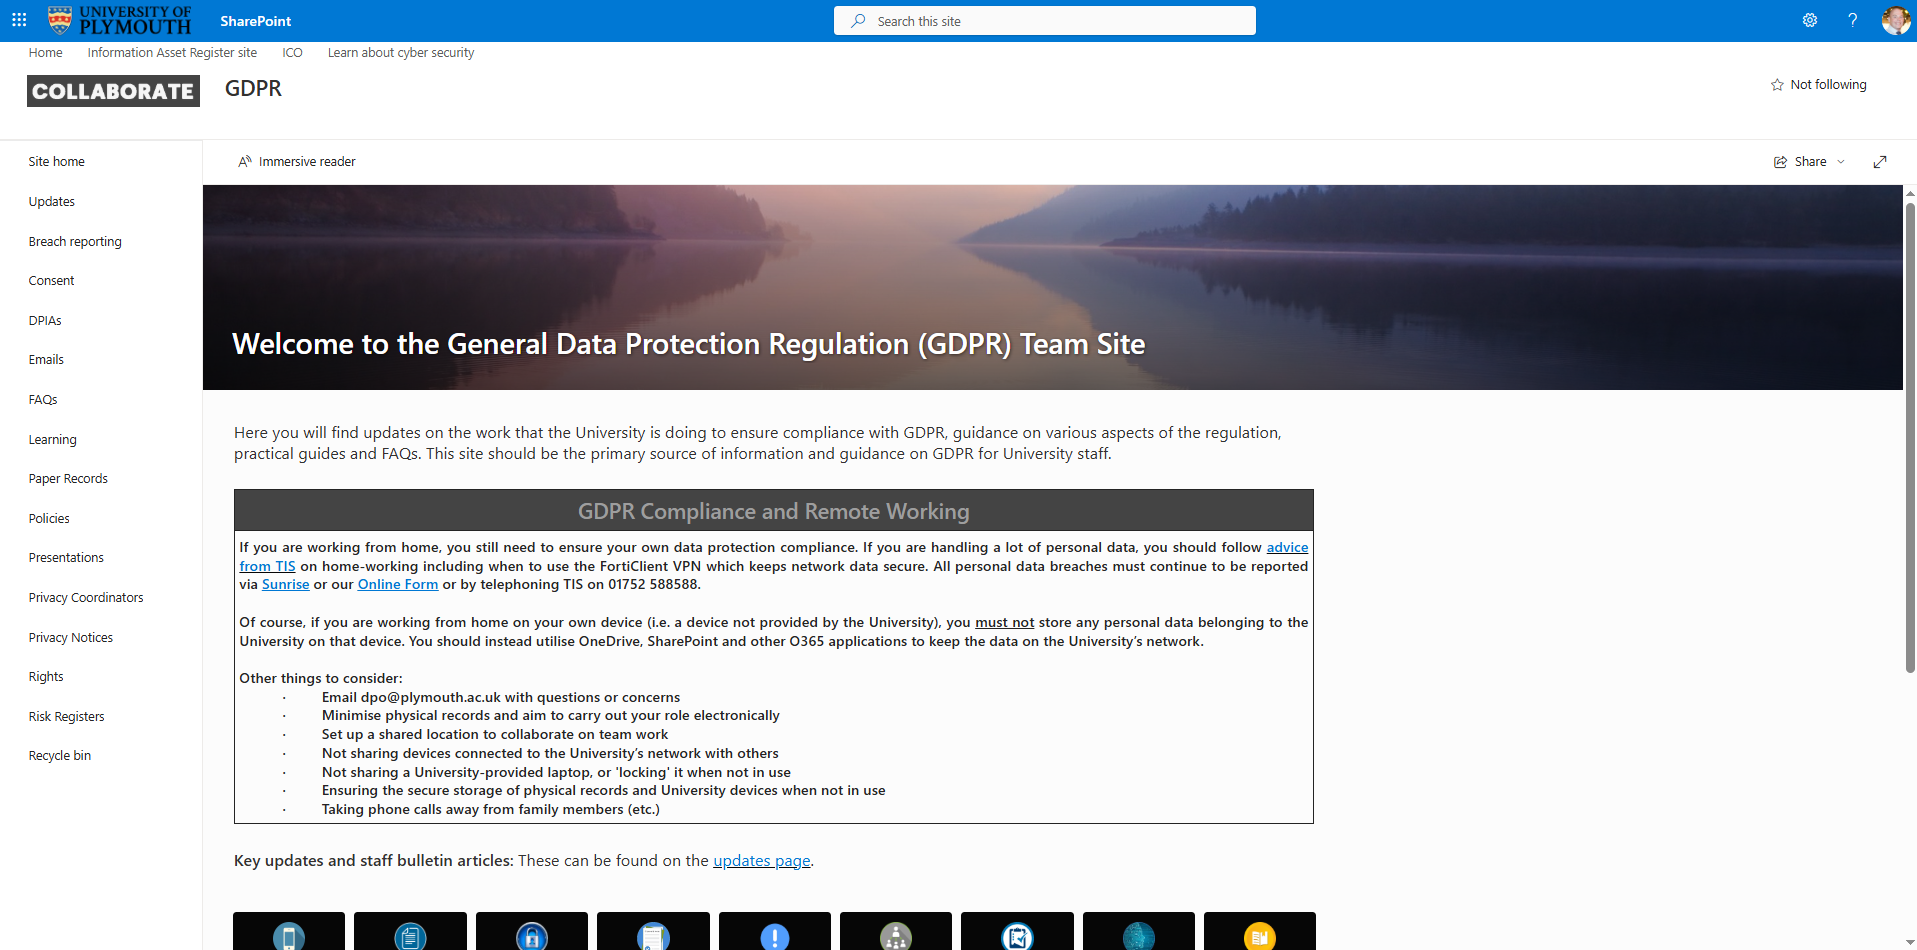This screenshot has width=1917, height=950.
Task: Open the DPIAs page
Action: coord(45,321)
